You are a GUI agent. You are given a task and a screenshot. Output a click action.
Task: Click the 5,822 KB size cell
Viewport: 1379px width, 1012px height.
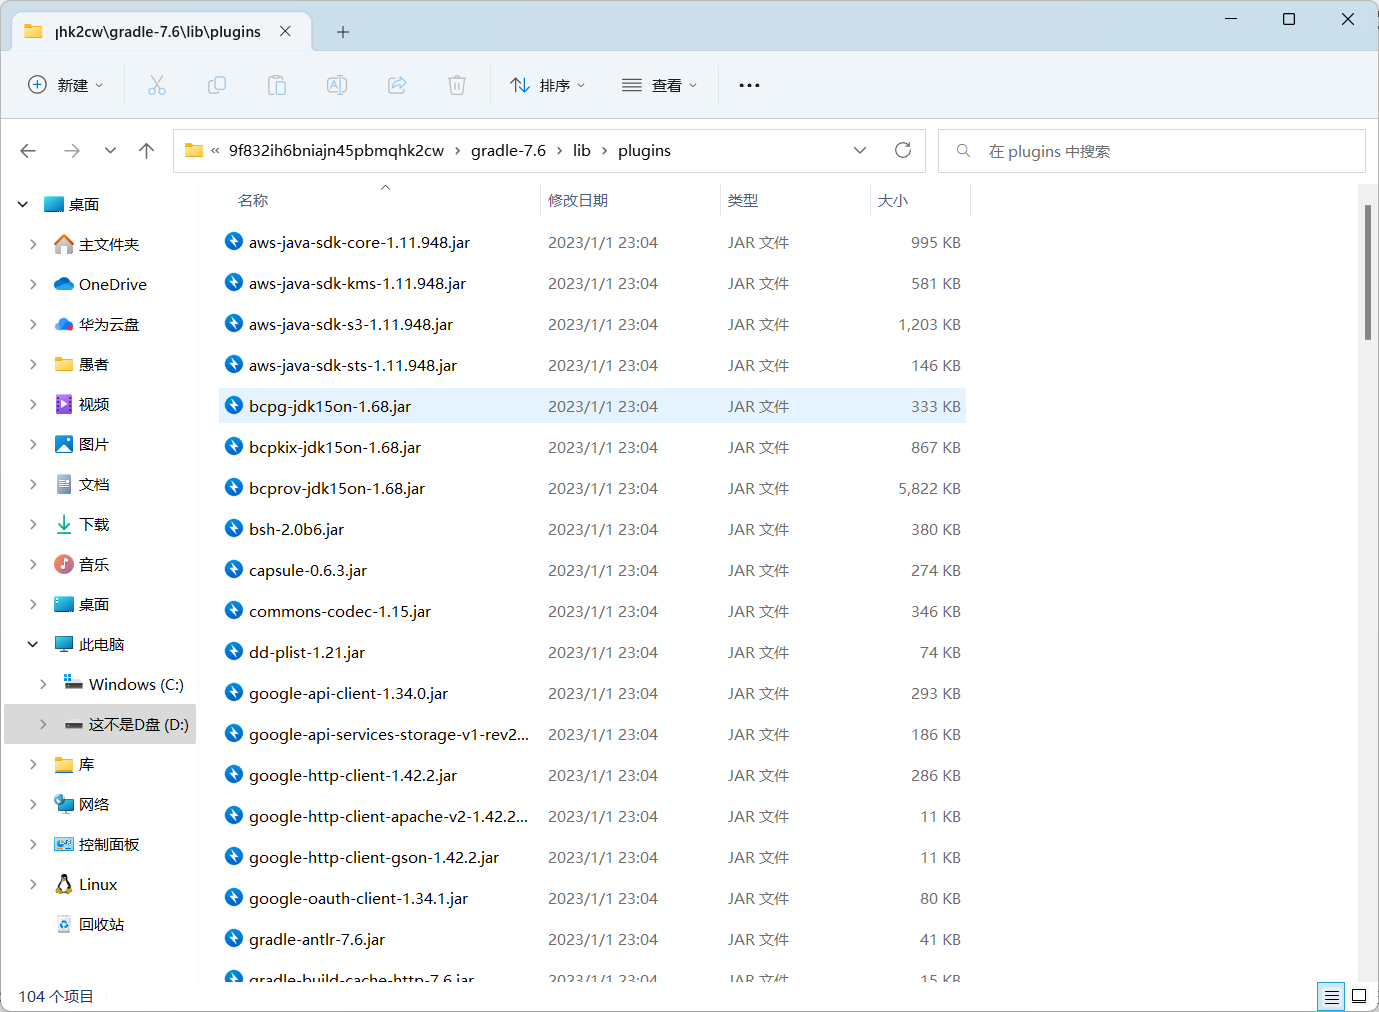click(x=929, y=488)
